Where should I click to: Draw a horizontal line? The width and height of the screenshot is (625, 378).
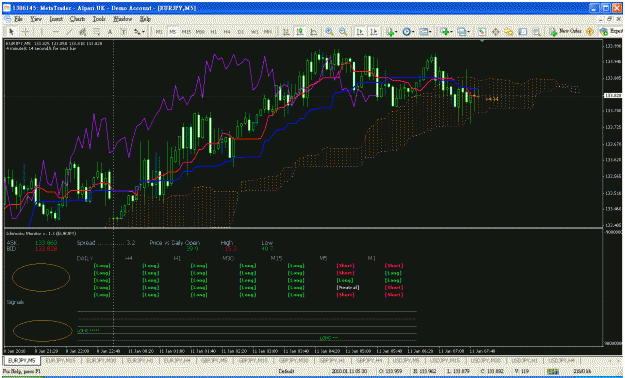coord(55,32)
